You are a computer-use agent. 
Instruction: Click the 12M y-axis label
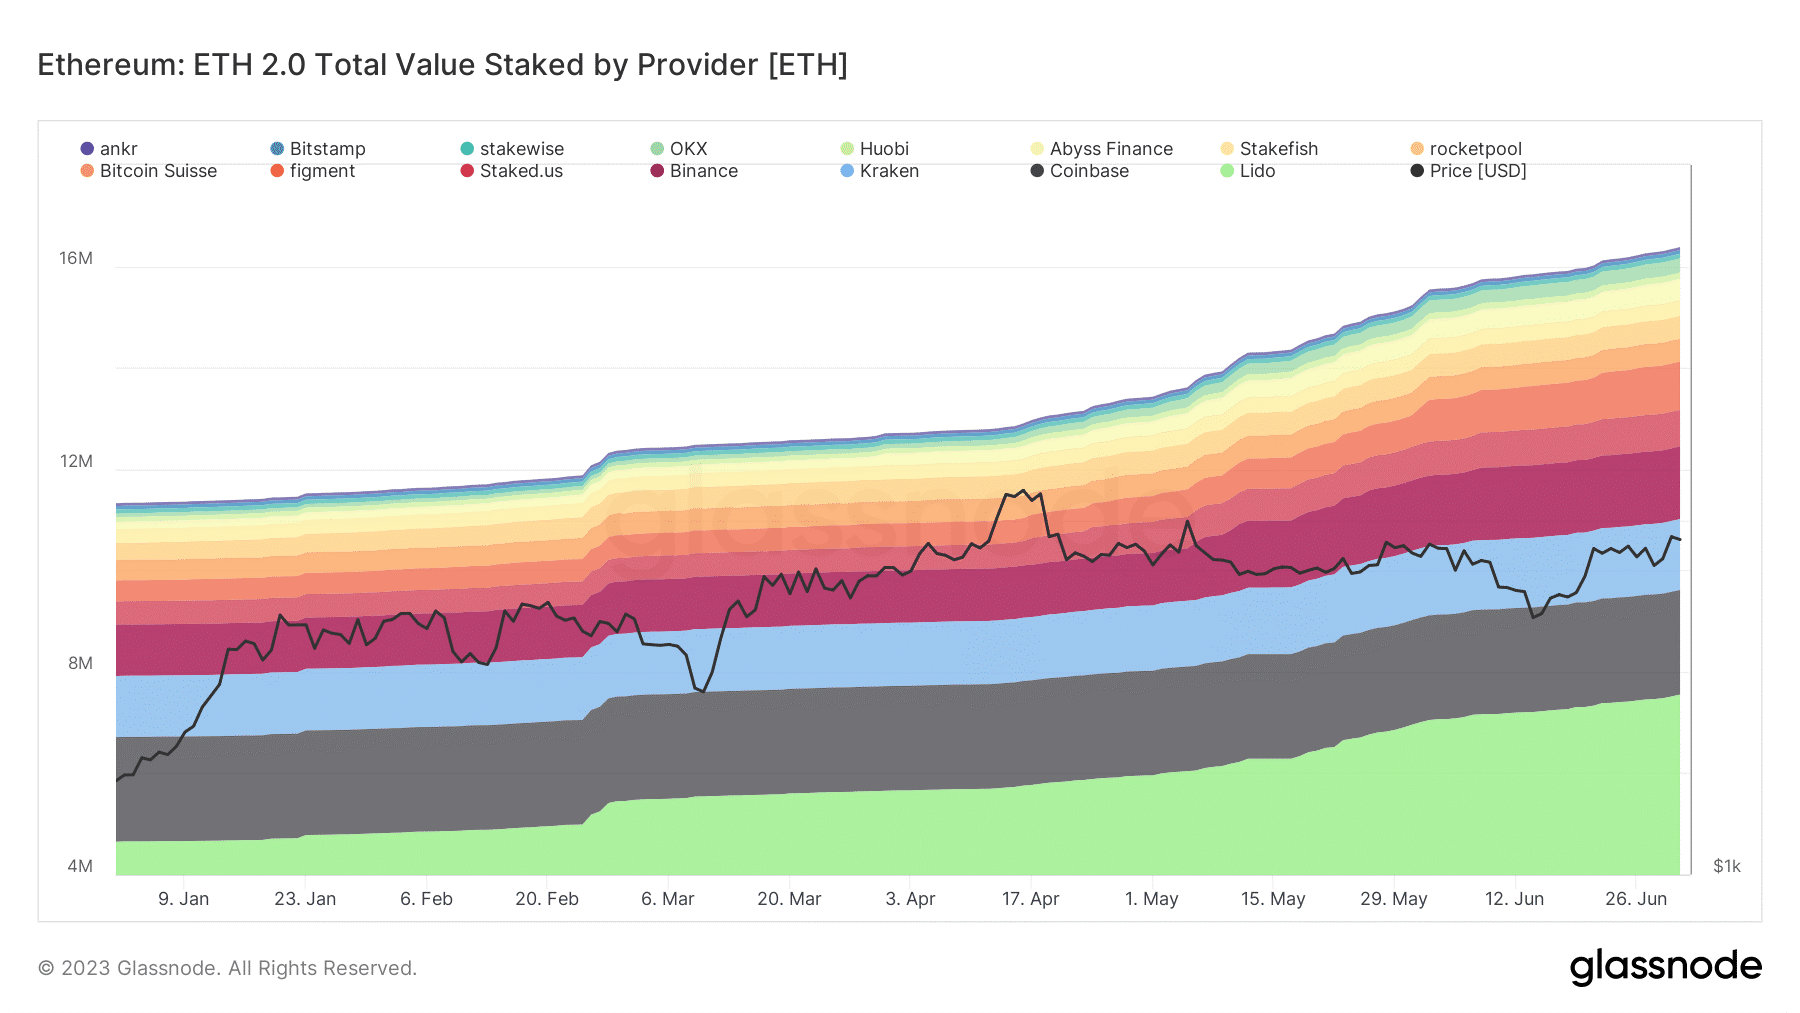tap(76, 461)
